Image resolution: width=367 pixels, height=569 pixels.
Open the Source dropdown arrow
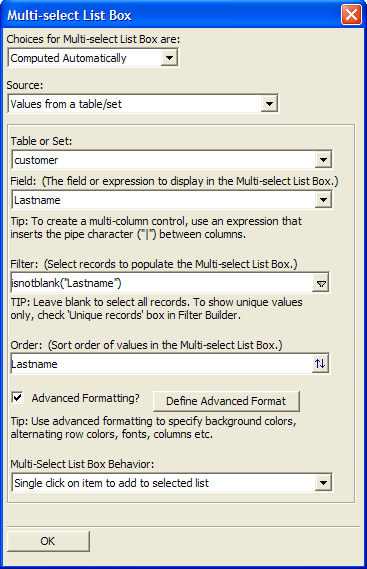pyautogui.click(x=269, y=104)
